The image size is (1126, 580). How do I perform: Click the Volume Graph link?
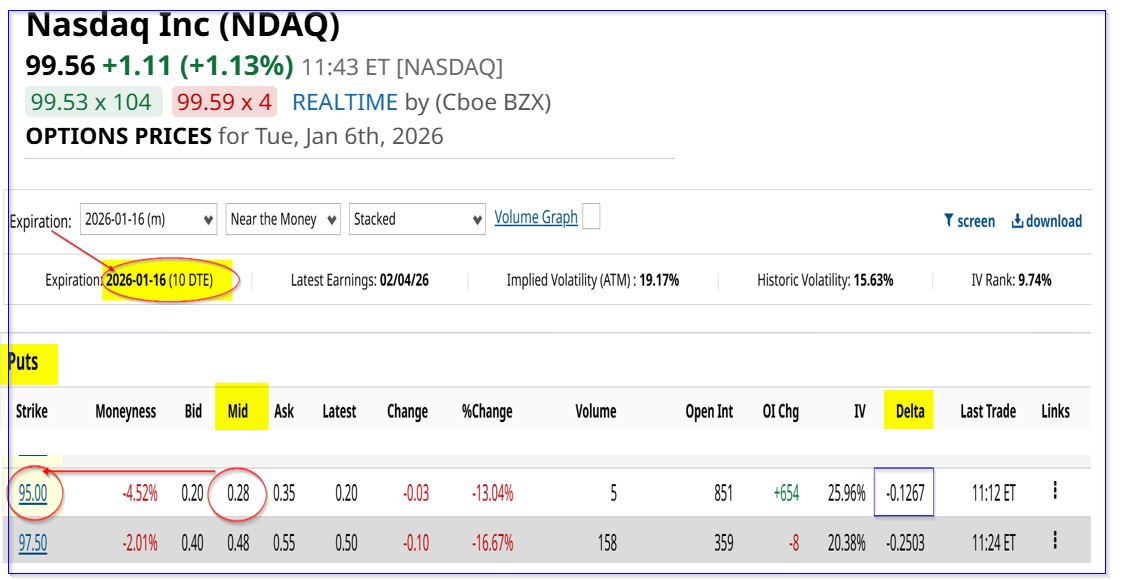536,217
